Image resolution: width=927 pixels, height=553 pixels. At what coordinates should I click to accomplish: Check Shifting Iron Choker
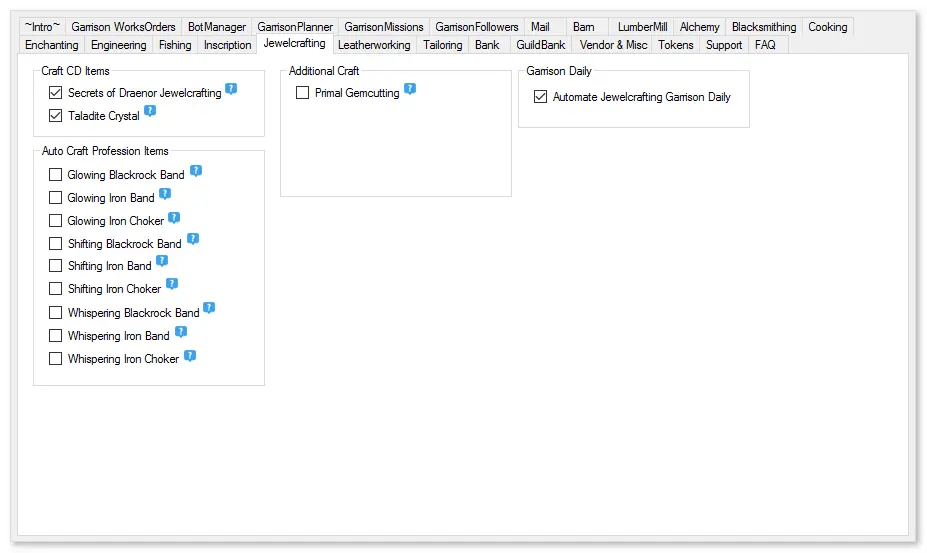click(56, 289)
